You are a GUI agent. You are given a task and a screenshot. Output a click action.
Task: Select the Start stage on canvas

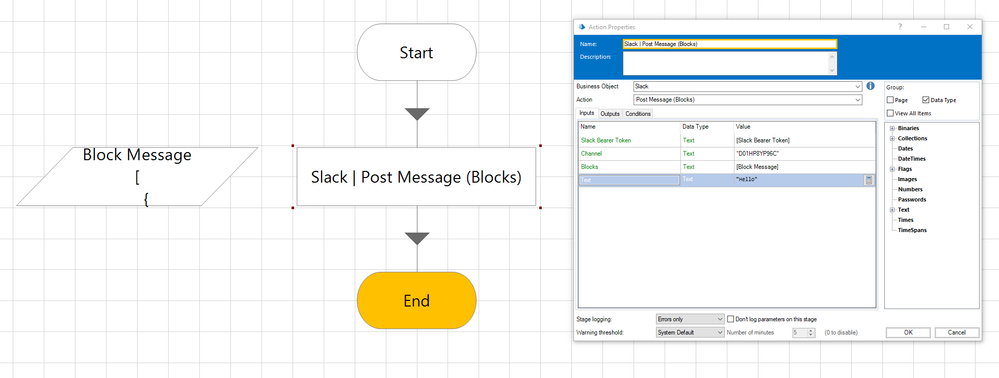417,52
